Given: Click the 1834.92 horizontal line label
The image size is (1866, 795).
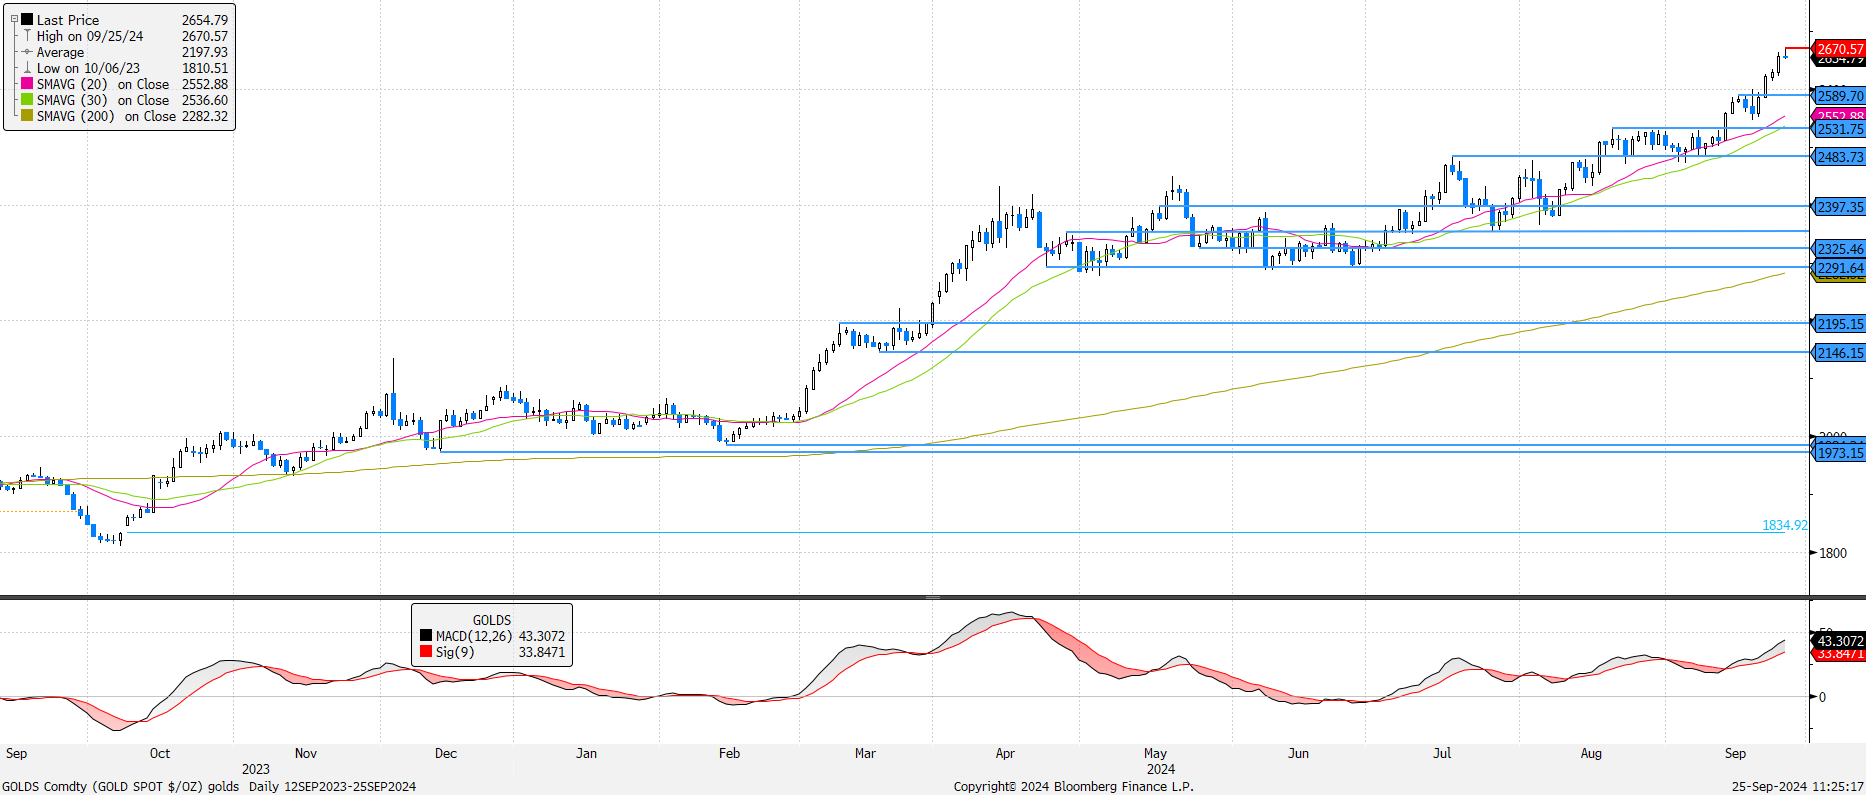Looking at the screenshot, I should (x=1784, y=525).
